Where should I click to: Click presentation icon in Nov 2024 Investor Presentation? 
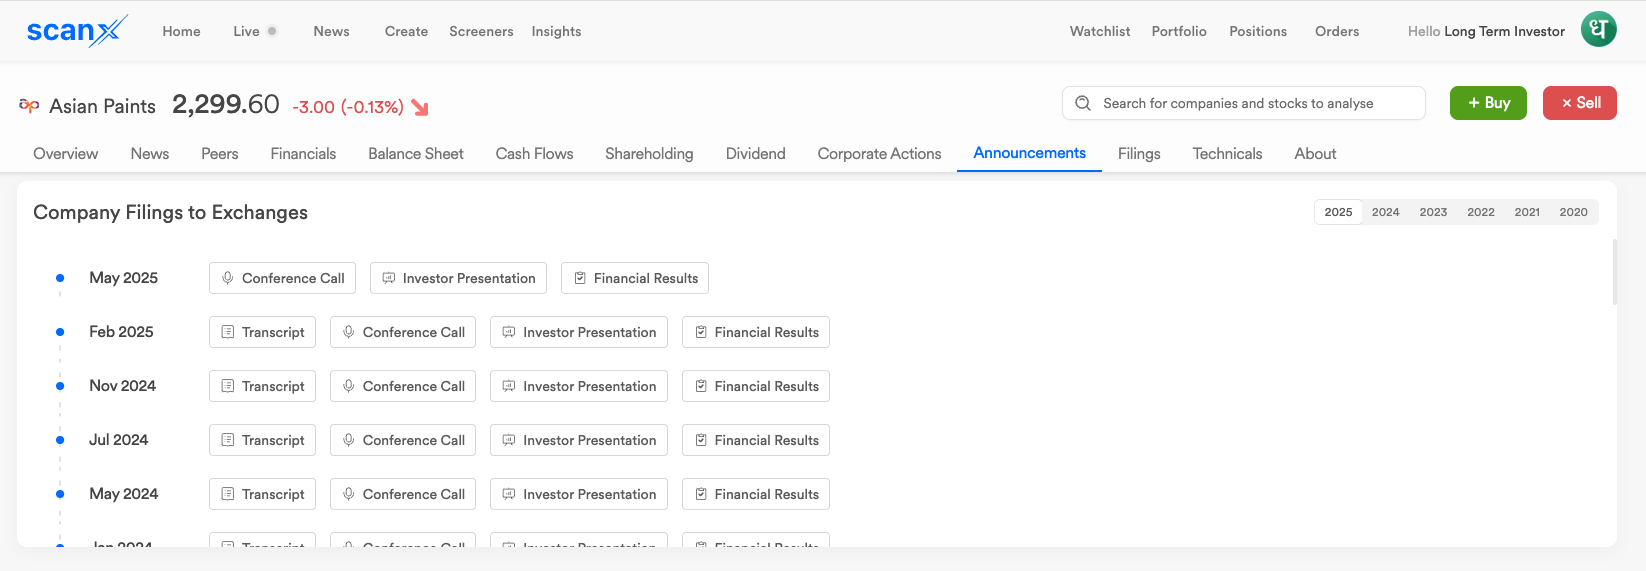pos(509,386)
